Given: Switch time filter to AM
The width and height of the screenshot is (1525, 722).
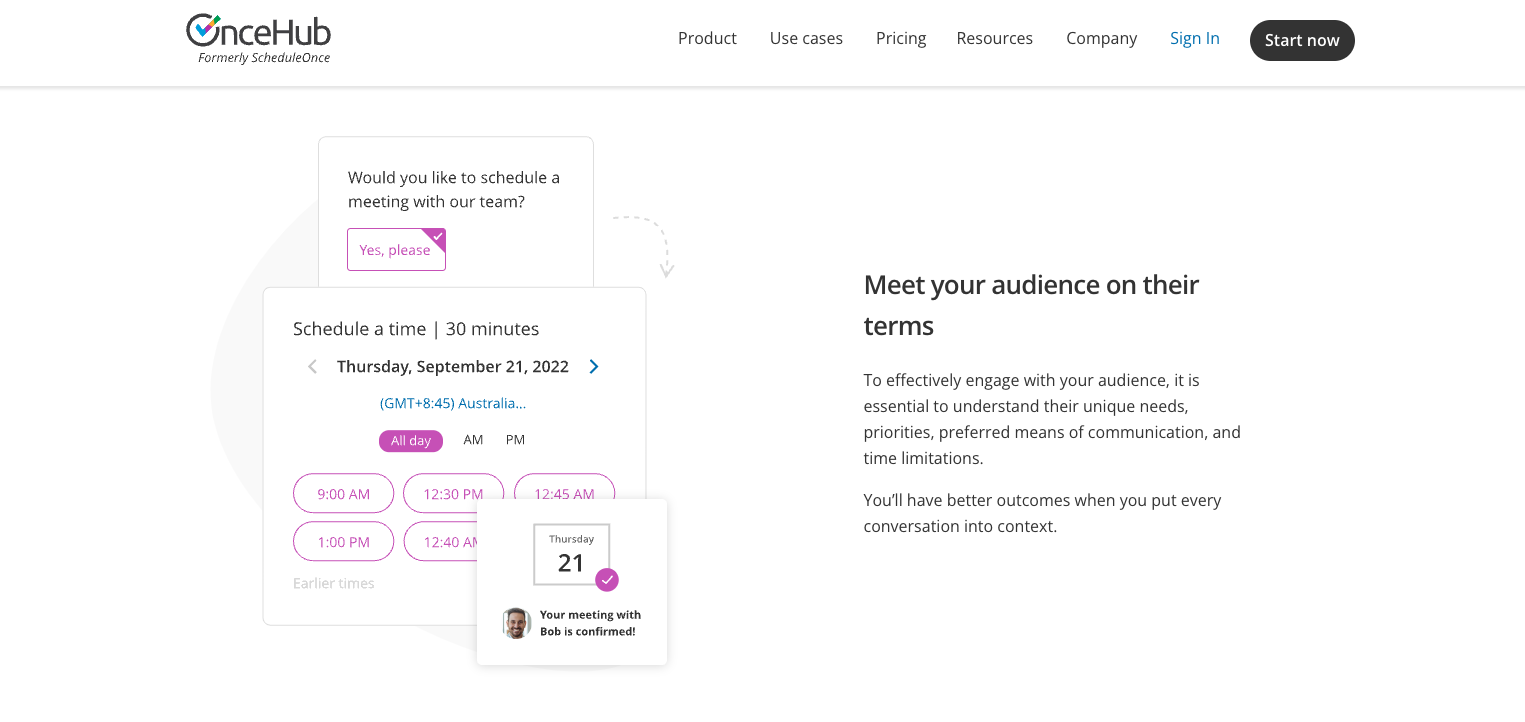Looking at the screenshot, I should (x=473, y=440).
